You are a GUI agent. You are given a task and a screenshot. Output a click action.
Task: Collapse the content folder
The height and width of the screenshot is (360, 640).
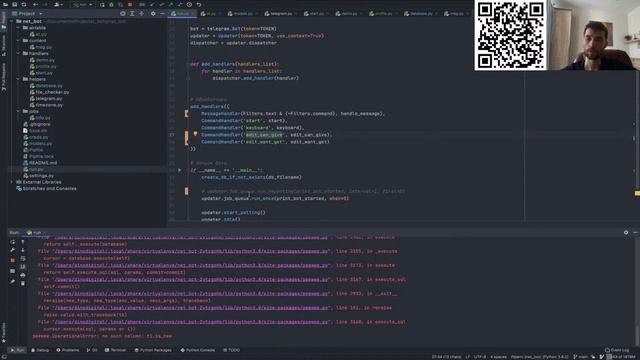18,40
